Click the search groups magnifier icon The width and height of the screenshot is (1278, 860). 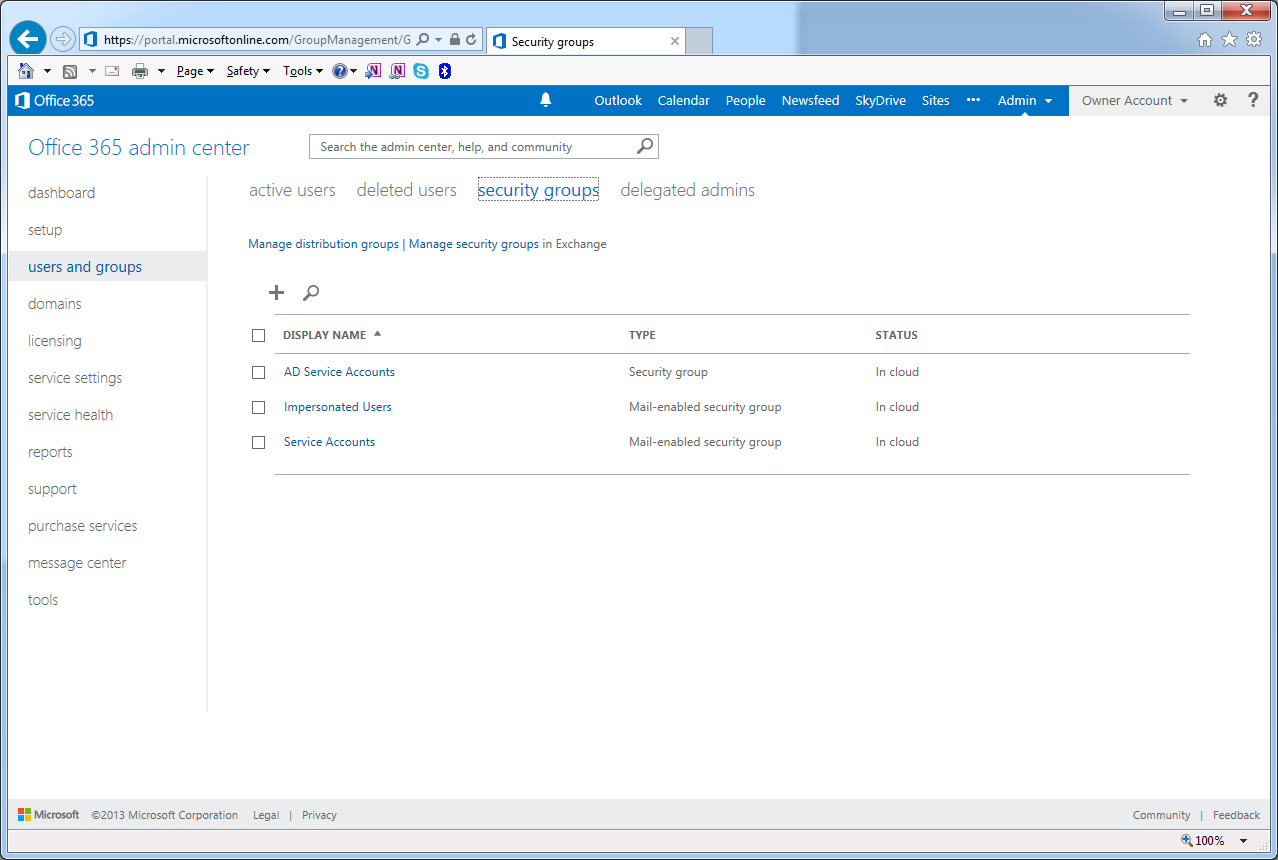click(311, 293)
